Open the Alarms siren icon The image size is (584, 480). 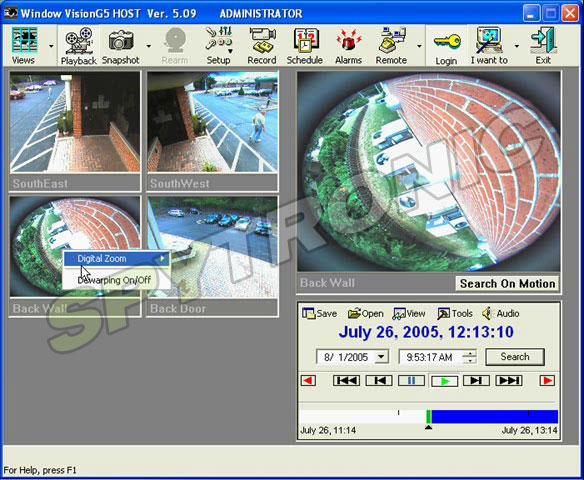click(x=348, y=46)
